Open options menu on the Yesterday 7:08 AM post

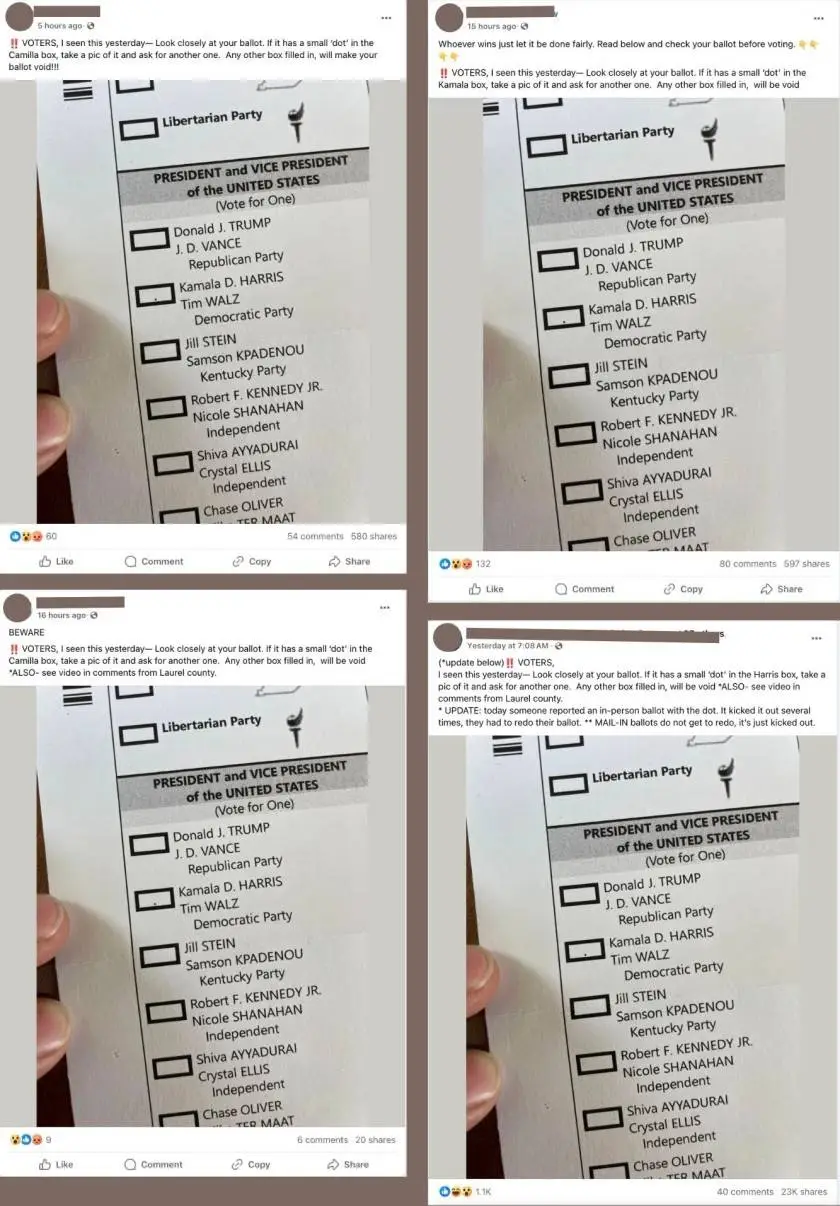point(816,638)
